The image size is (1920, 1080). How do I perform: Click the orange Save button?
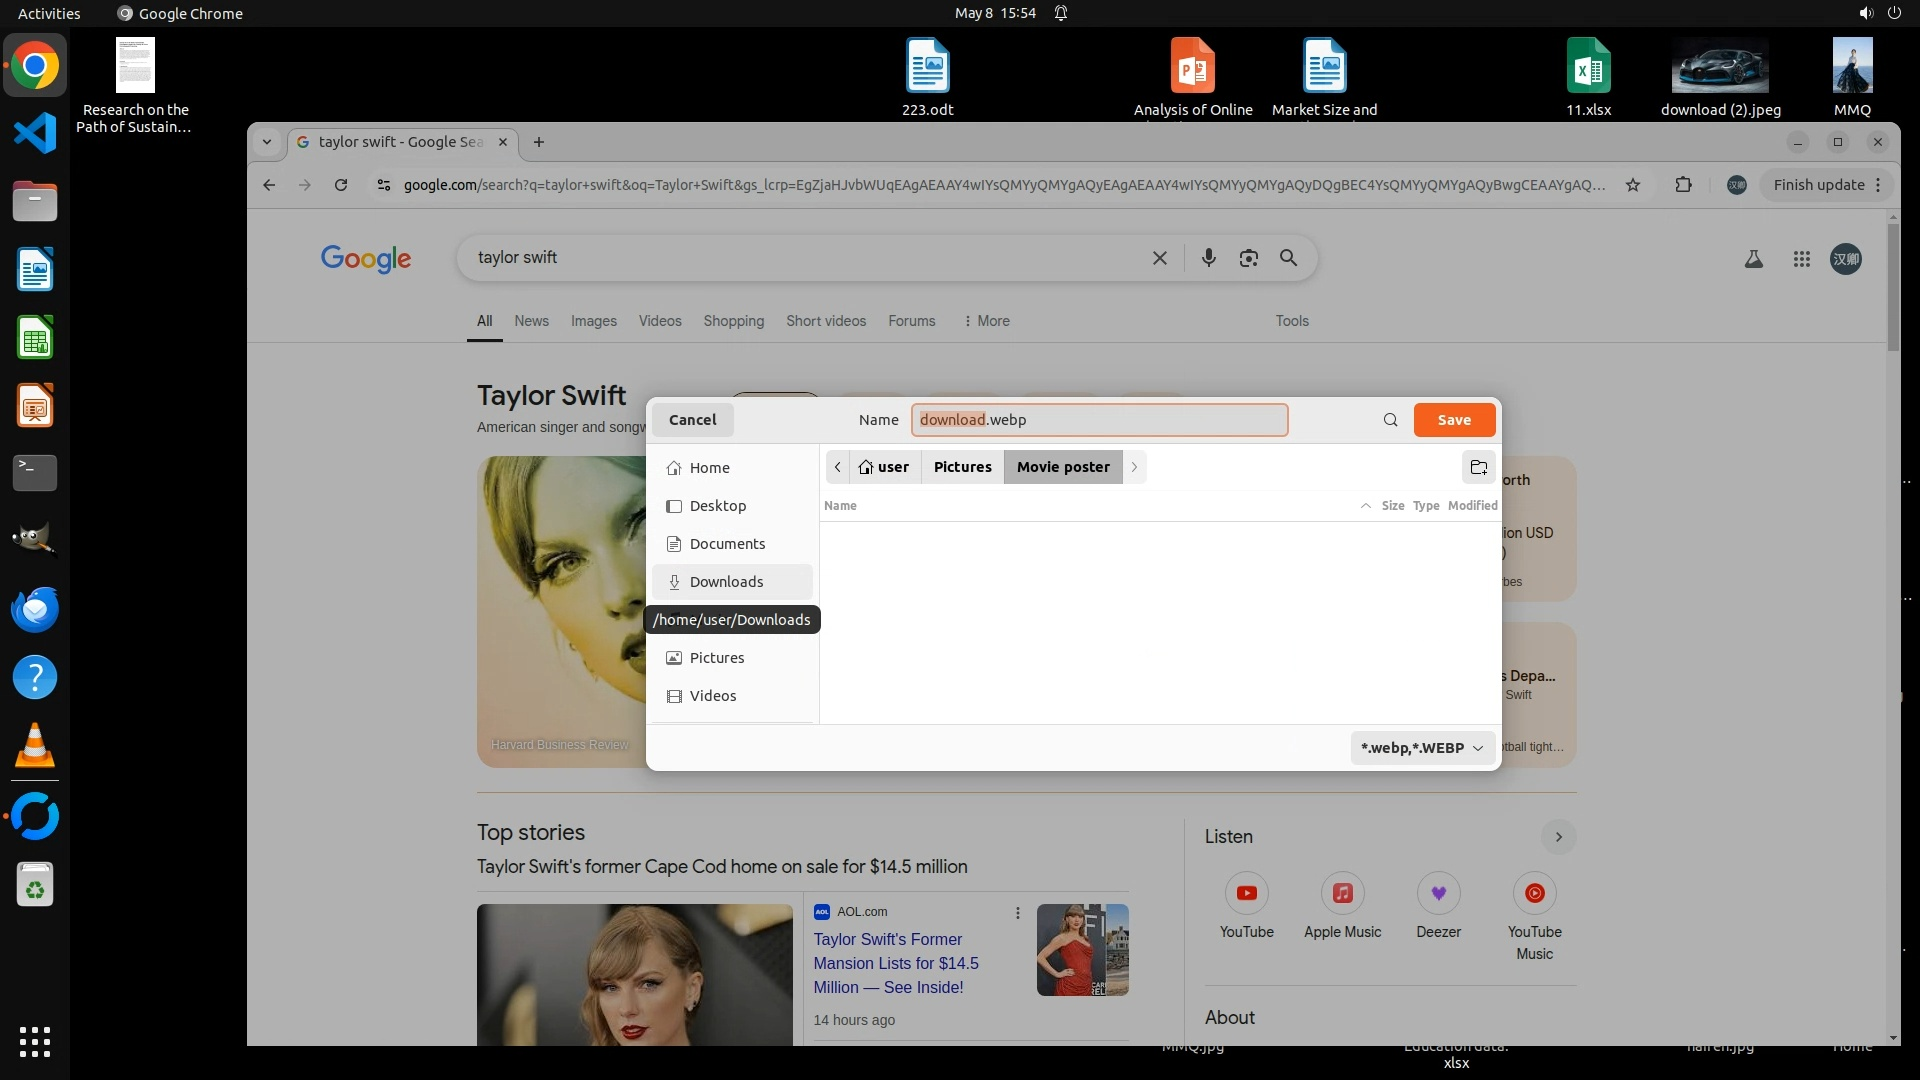(x=1454, y=420)
